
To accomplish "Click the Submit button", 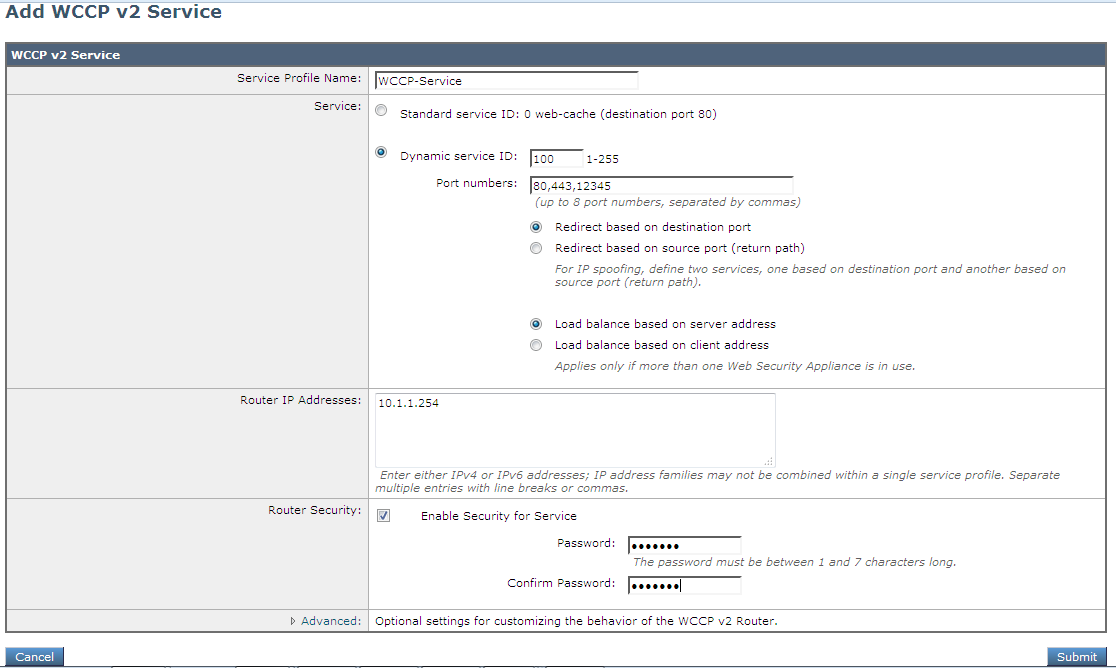I will coord(1077,657).
